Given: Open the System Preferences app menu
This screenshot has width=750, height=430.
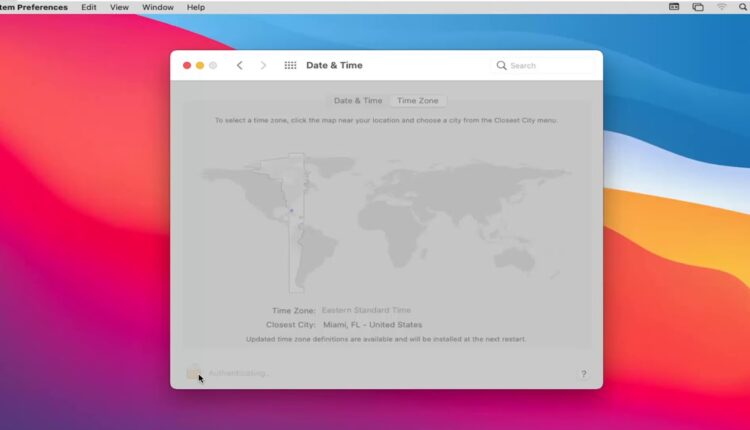Looking at the screenshot, I should click(x=33, y=7).
